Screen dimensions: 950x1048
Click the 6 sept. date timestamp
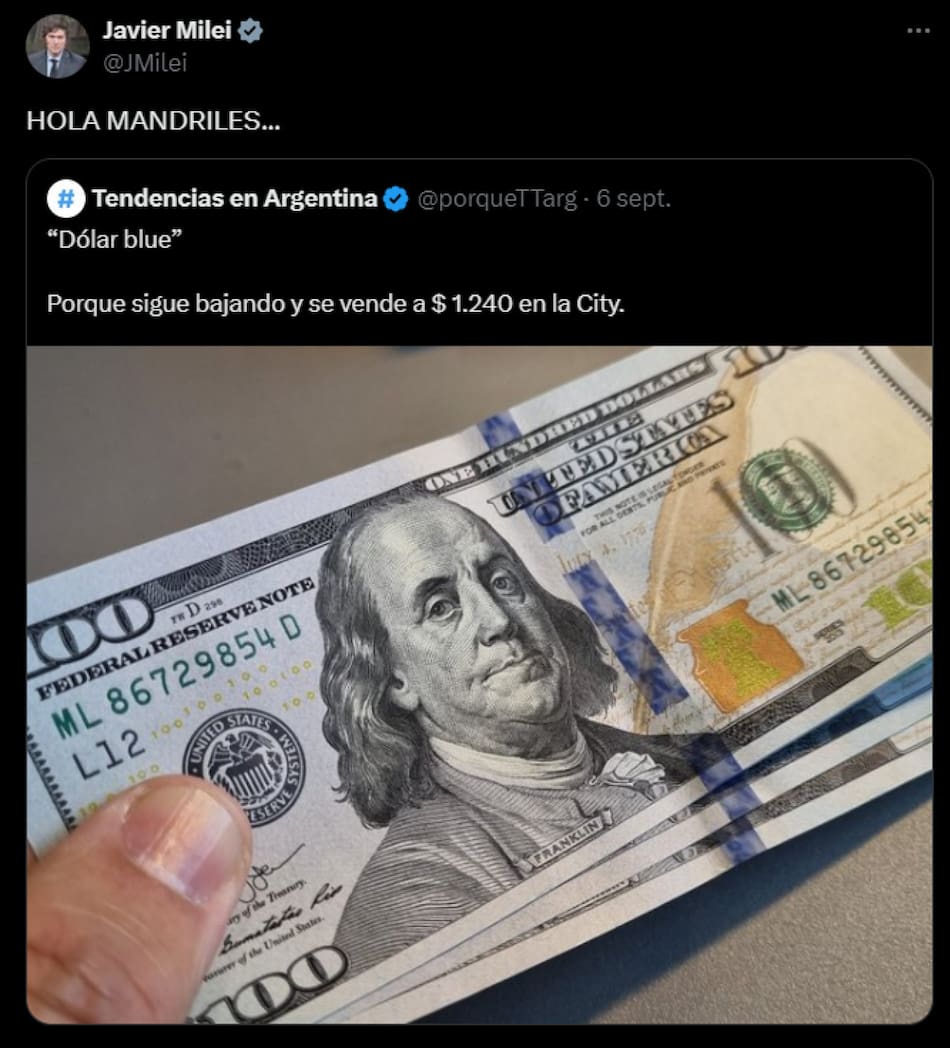pos(633,199)
